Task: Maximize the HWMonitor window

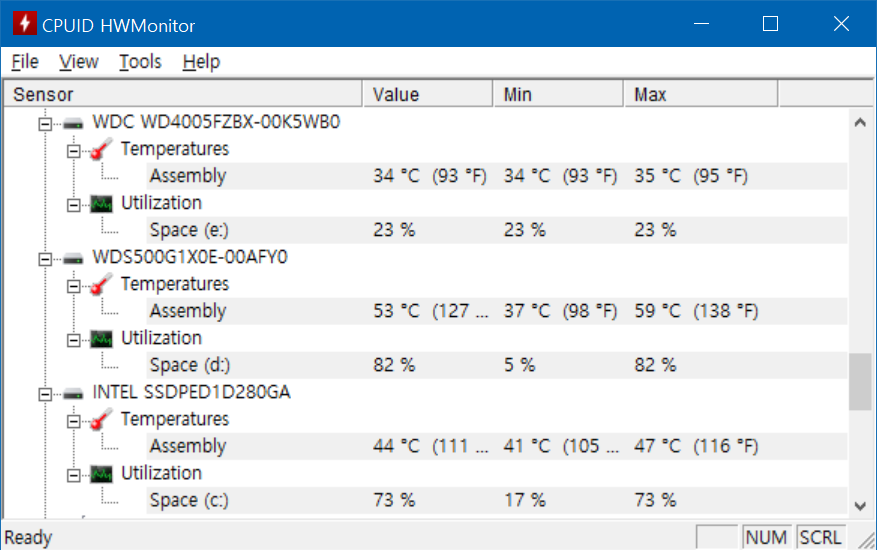Action: [770, 23]
